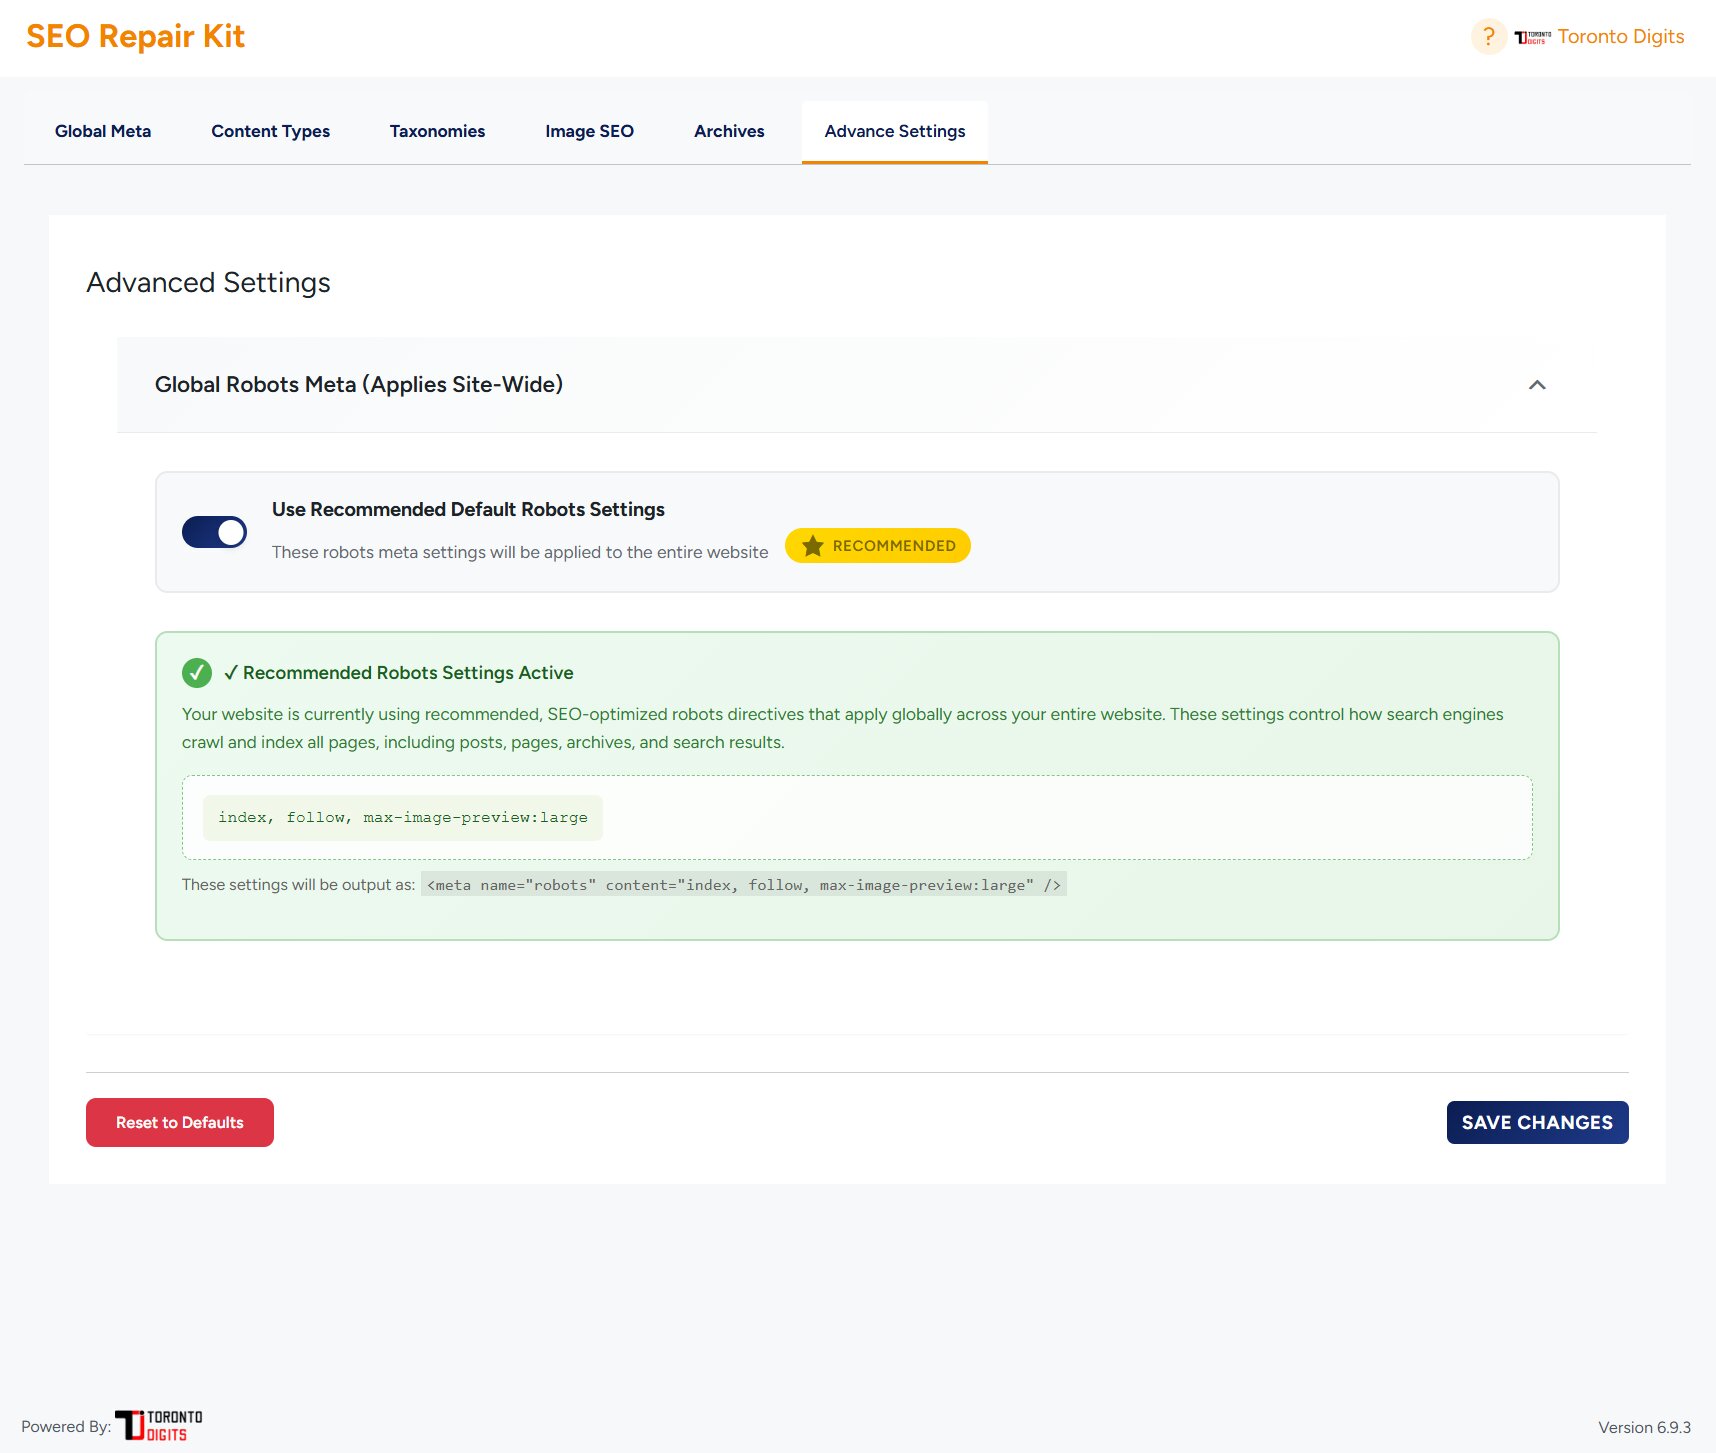This screenshot has height=1453, width=1716.
Task: Click the SAVE CHANGES button
Action: (x=1537, y=1122)
